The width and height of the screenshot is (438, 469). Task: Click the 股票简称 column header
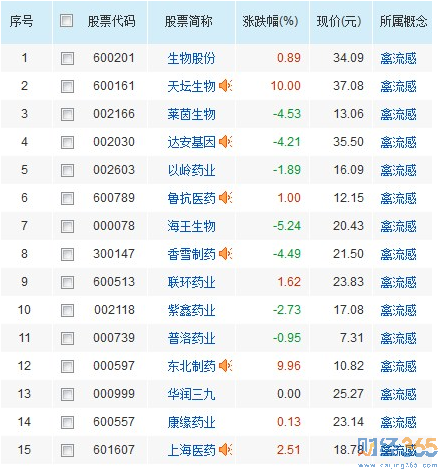tap(189, 21)
